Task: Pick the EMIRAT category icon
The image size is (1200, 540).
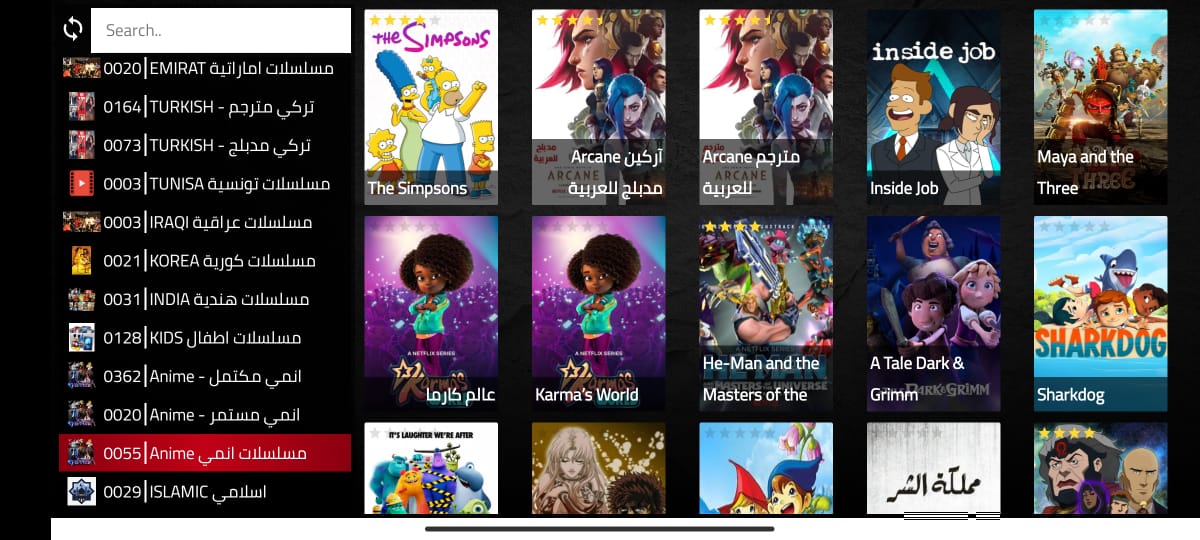Action: [81, 68]
